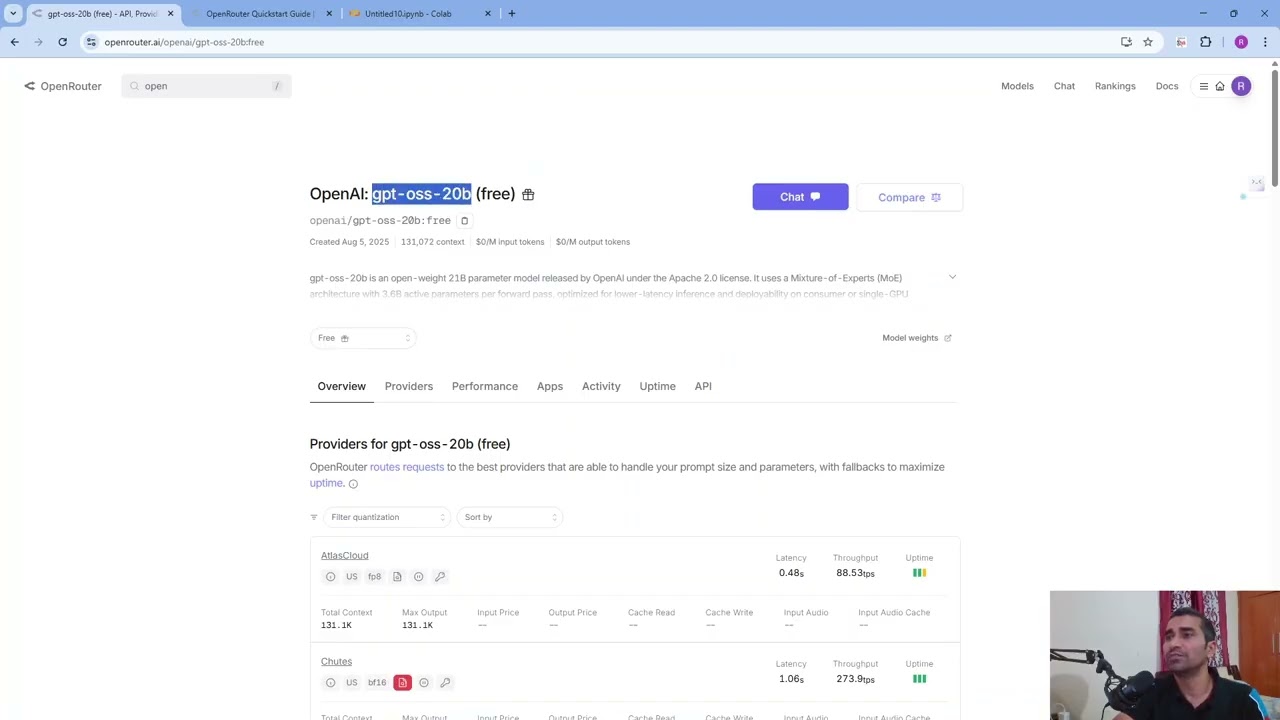Image resolution: width=1280 pixels, height=720 pixels.
Task: Click the browser address bar URL
Action: pyautogui.click(x=184, y=42)
